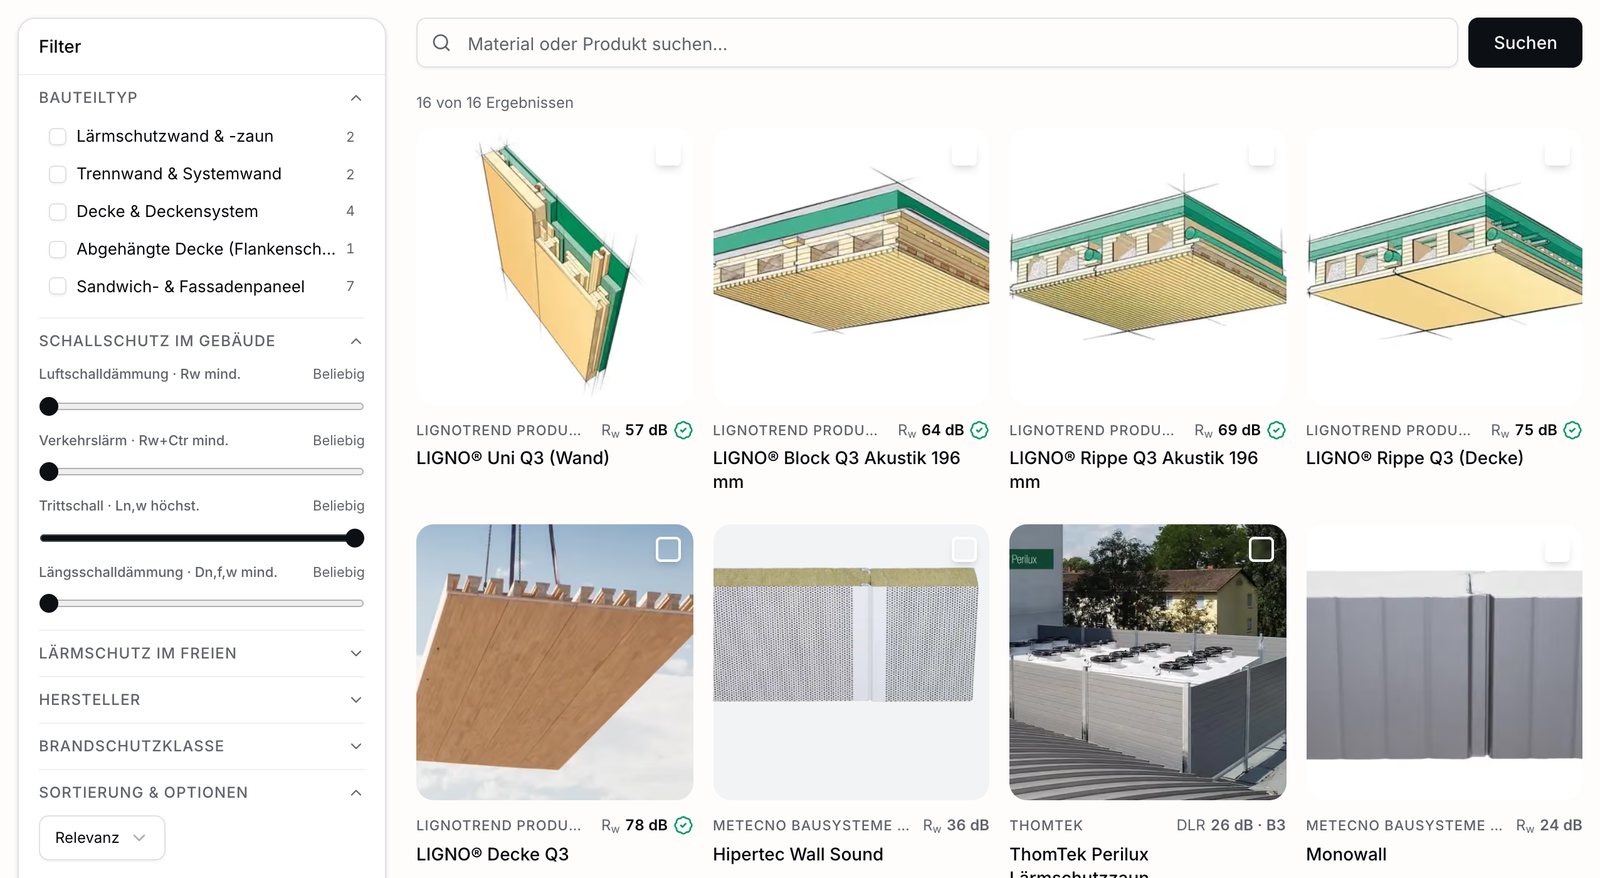
Task: Open the ThomTek Perilux photo thumbnail
Action: tap(1148, 662)
